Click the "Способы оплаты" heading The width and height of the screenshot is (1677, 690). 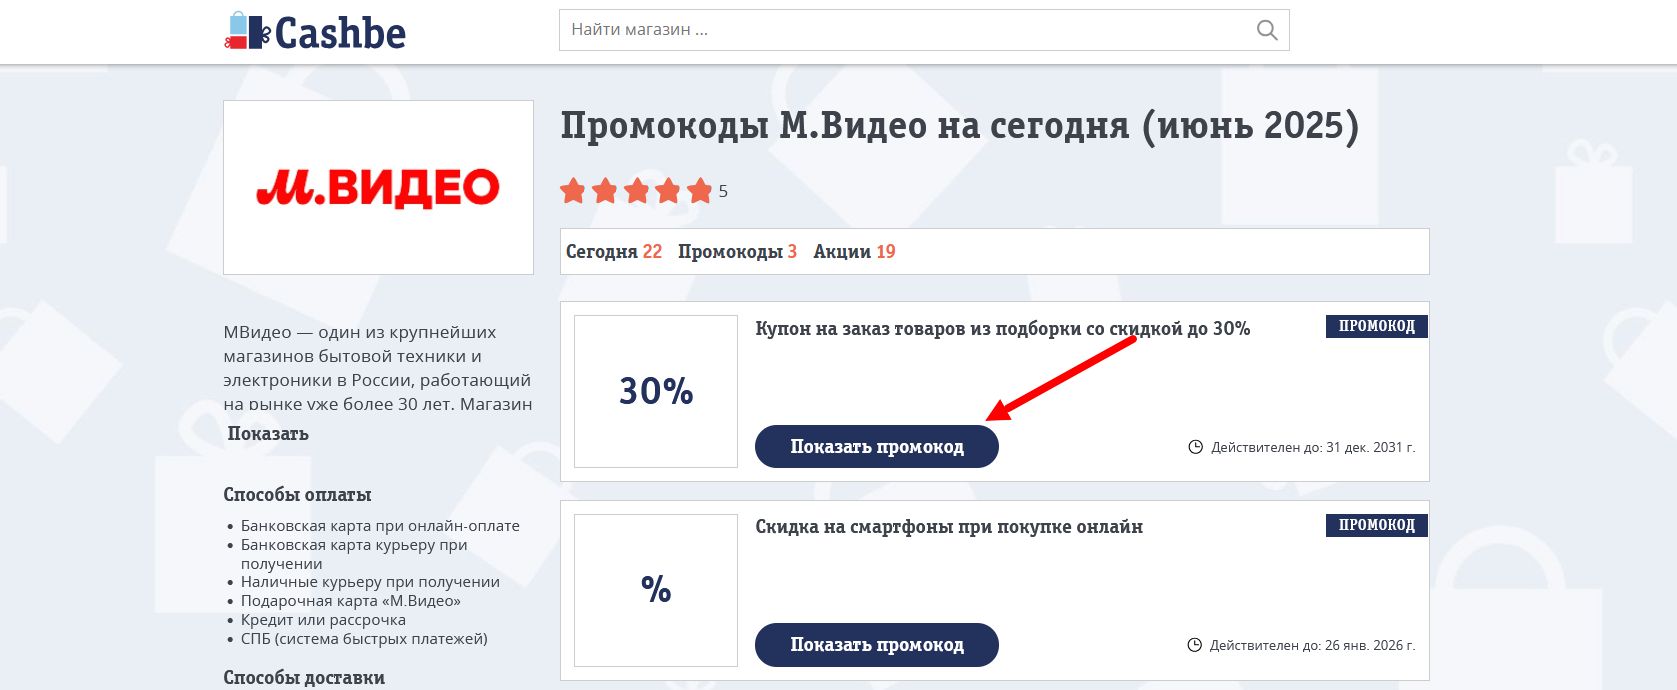297,495
